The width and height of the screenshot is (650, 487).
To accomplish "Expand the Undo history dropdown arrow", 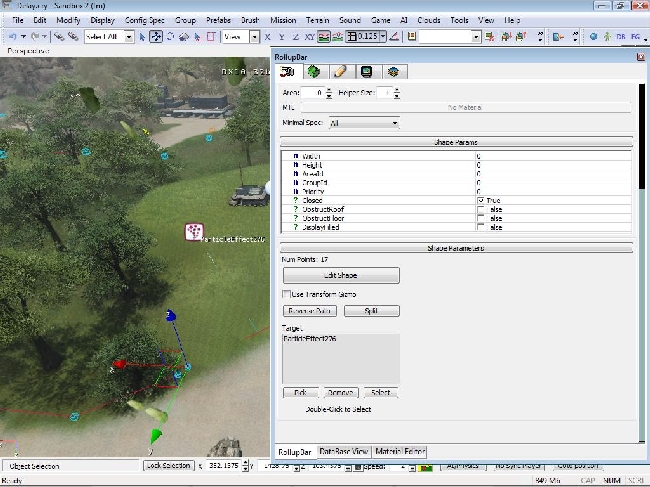I will pyautogui.click(x=23, y=37).
